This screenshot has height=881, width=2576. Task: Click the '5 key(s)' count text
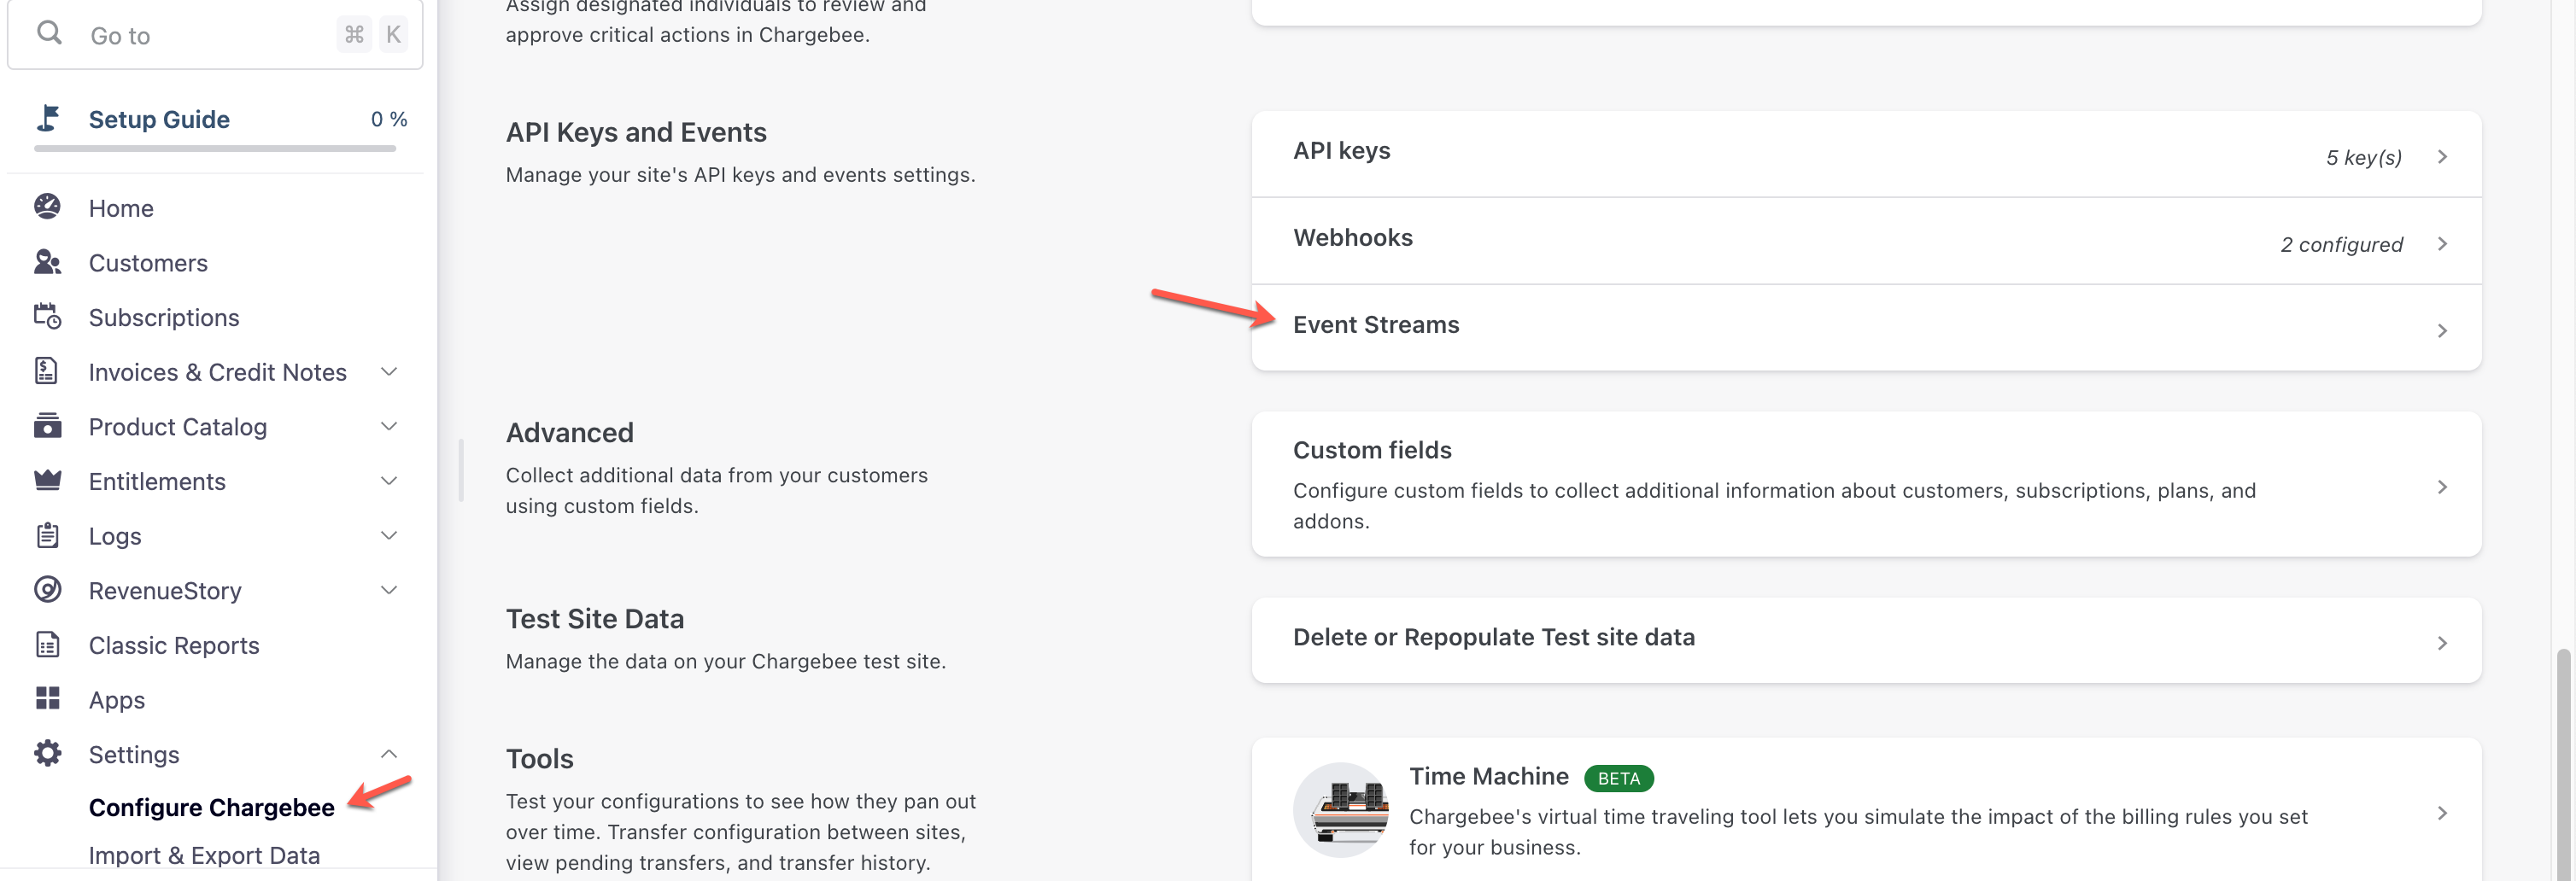tap(2363, 157)
